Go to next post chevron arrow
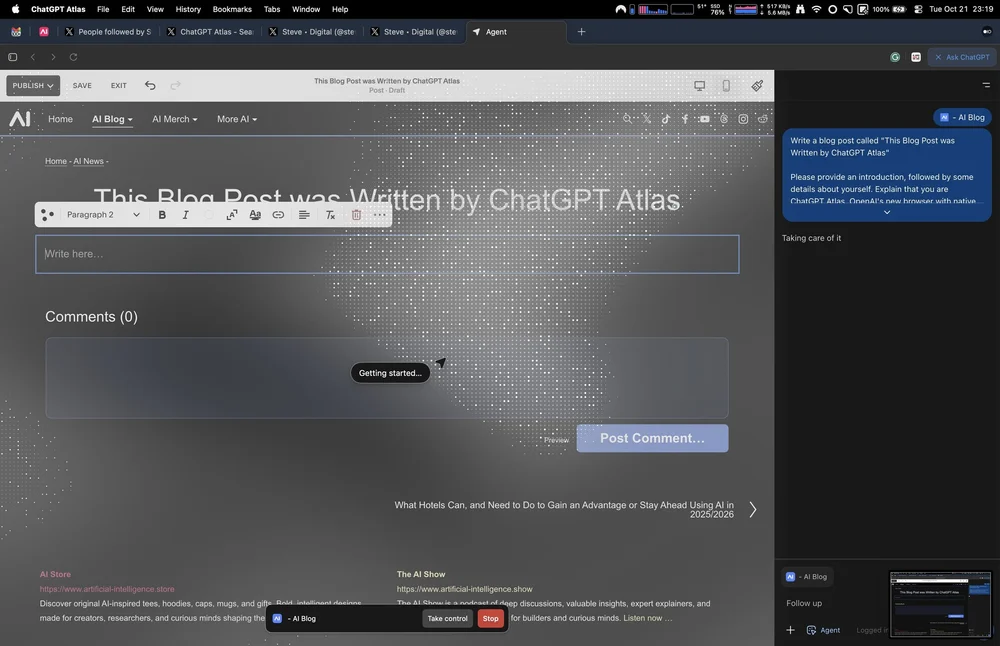The image size is (1000, 646). tap(753, 510)
